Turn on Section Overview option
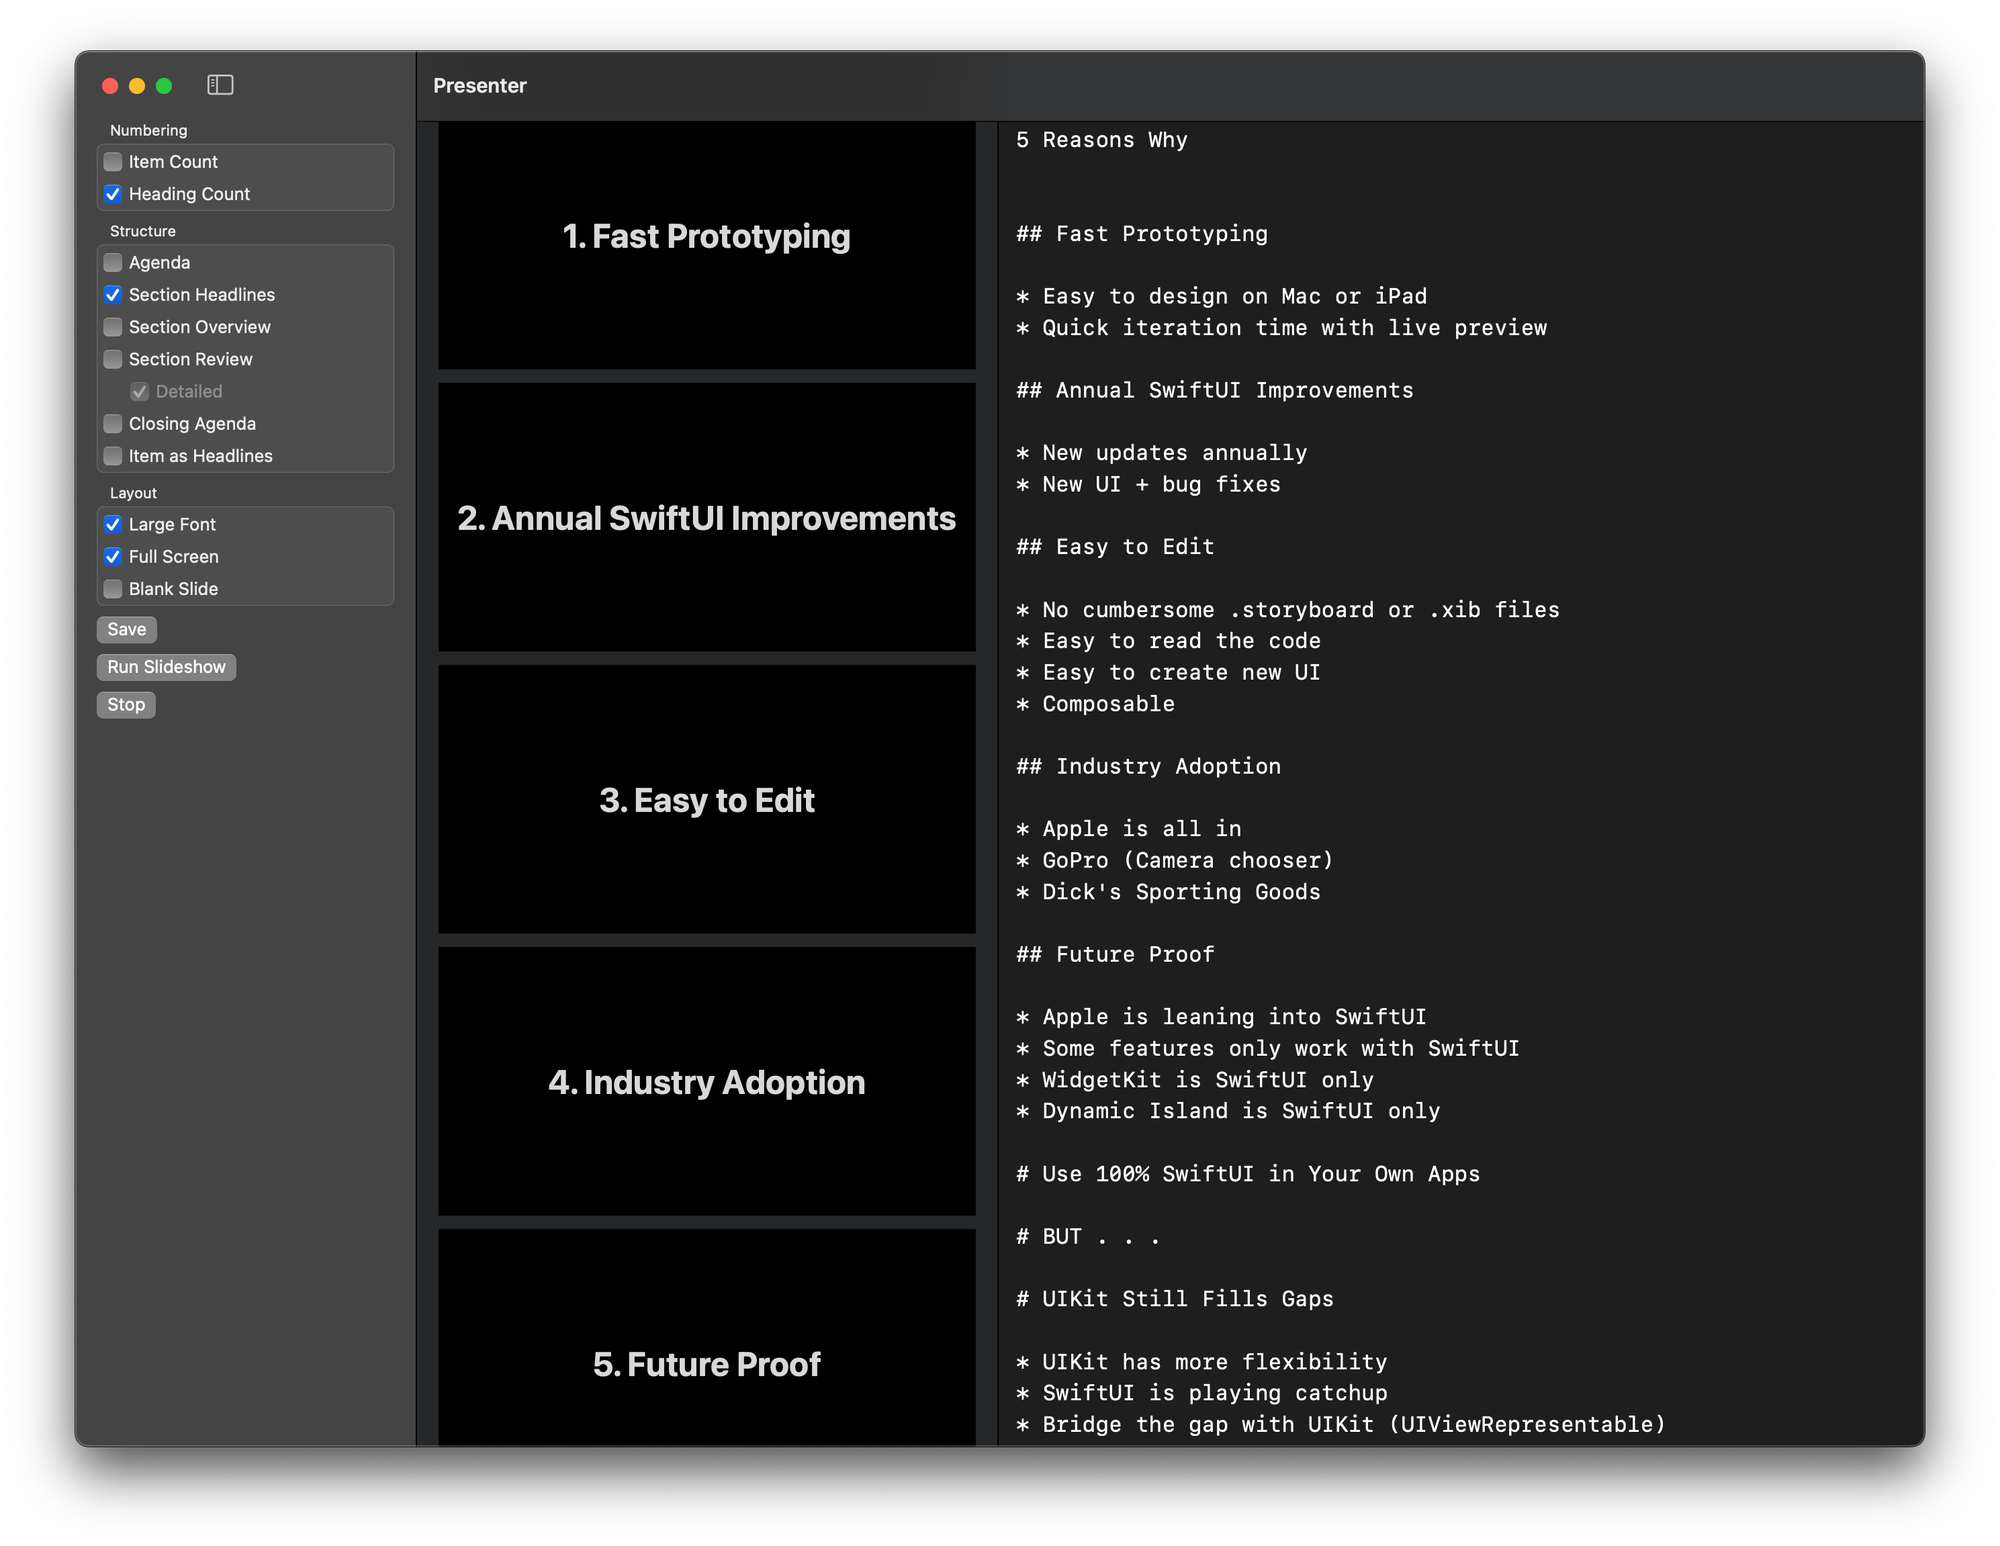The height and width of the screenshot is (1546, 2000). 113,327
